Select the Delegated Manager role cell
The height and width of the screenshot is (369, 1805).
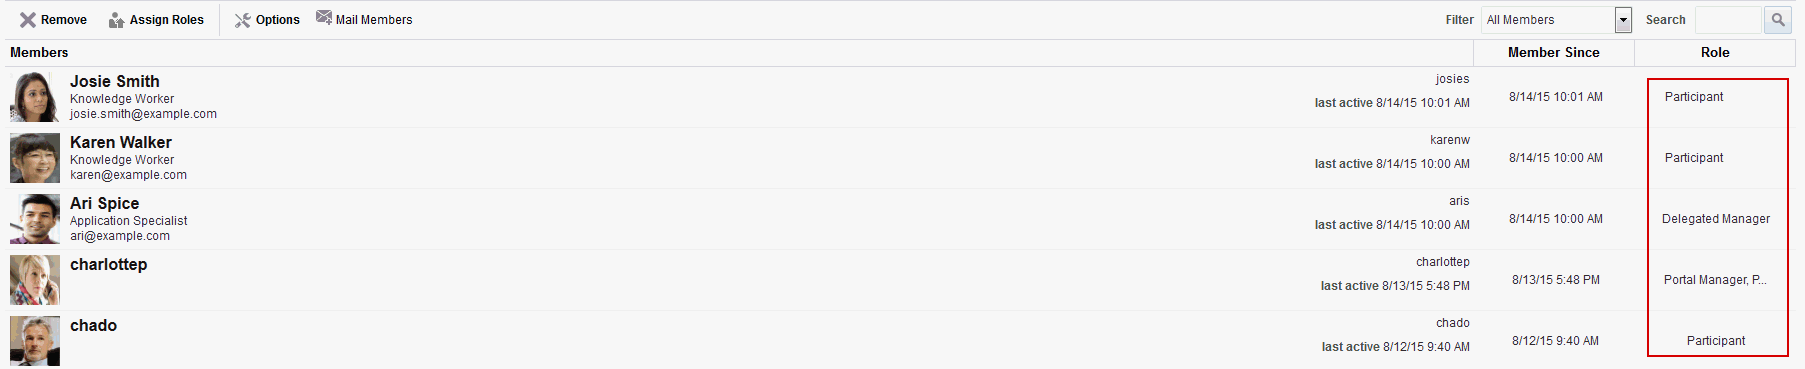[1716, 219]
